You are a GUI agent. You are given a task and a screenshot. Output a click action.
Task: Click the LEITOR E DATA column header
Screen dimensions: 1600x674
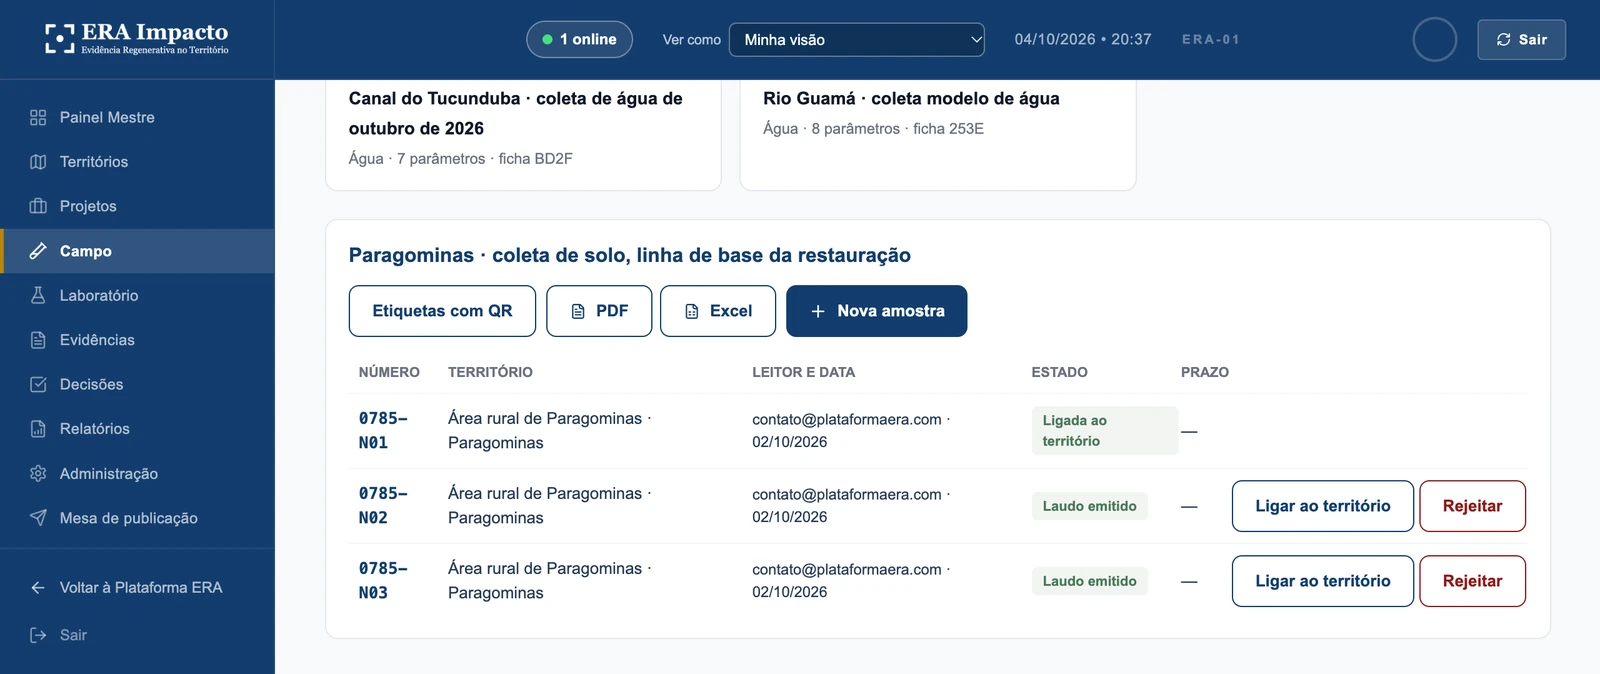(804, 372)
